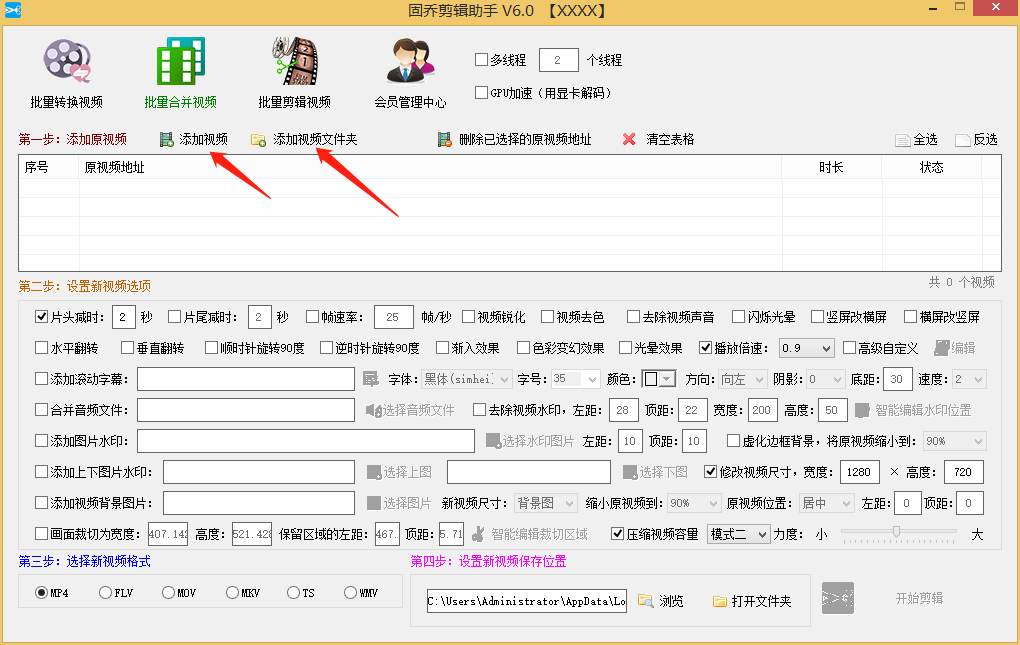Screen dimensions: 1020x645
Task: Uncheck the 播放倍速 checkbox
Action: coord(705,348)
